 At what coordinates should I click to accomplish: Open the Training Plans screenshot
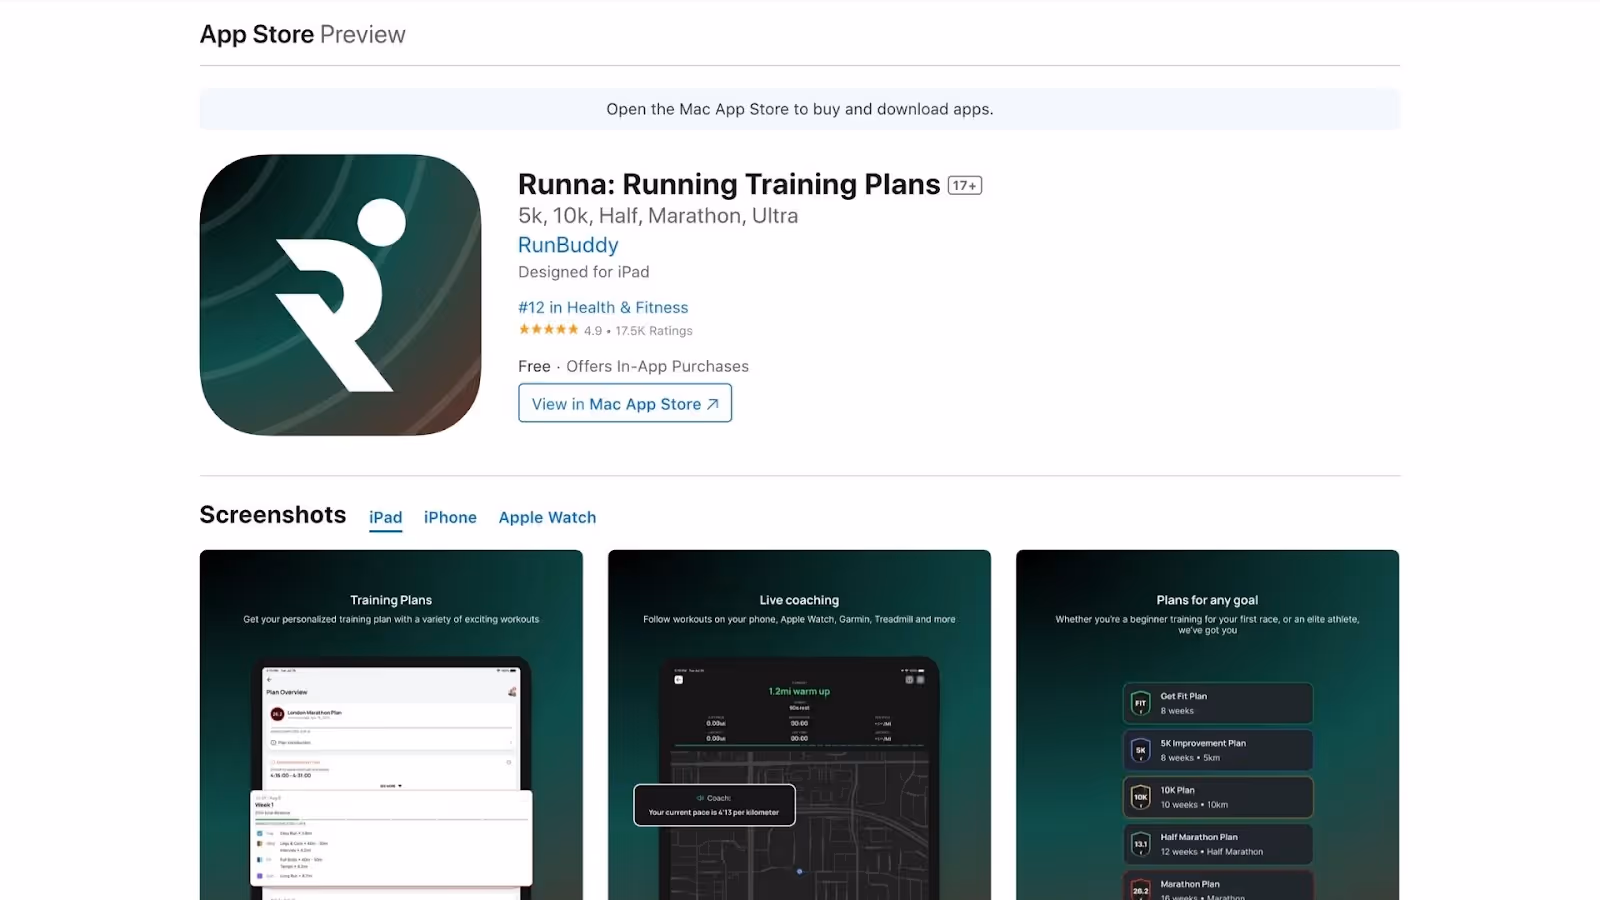point(391,725)
